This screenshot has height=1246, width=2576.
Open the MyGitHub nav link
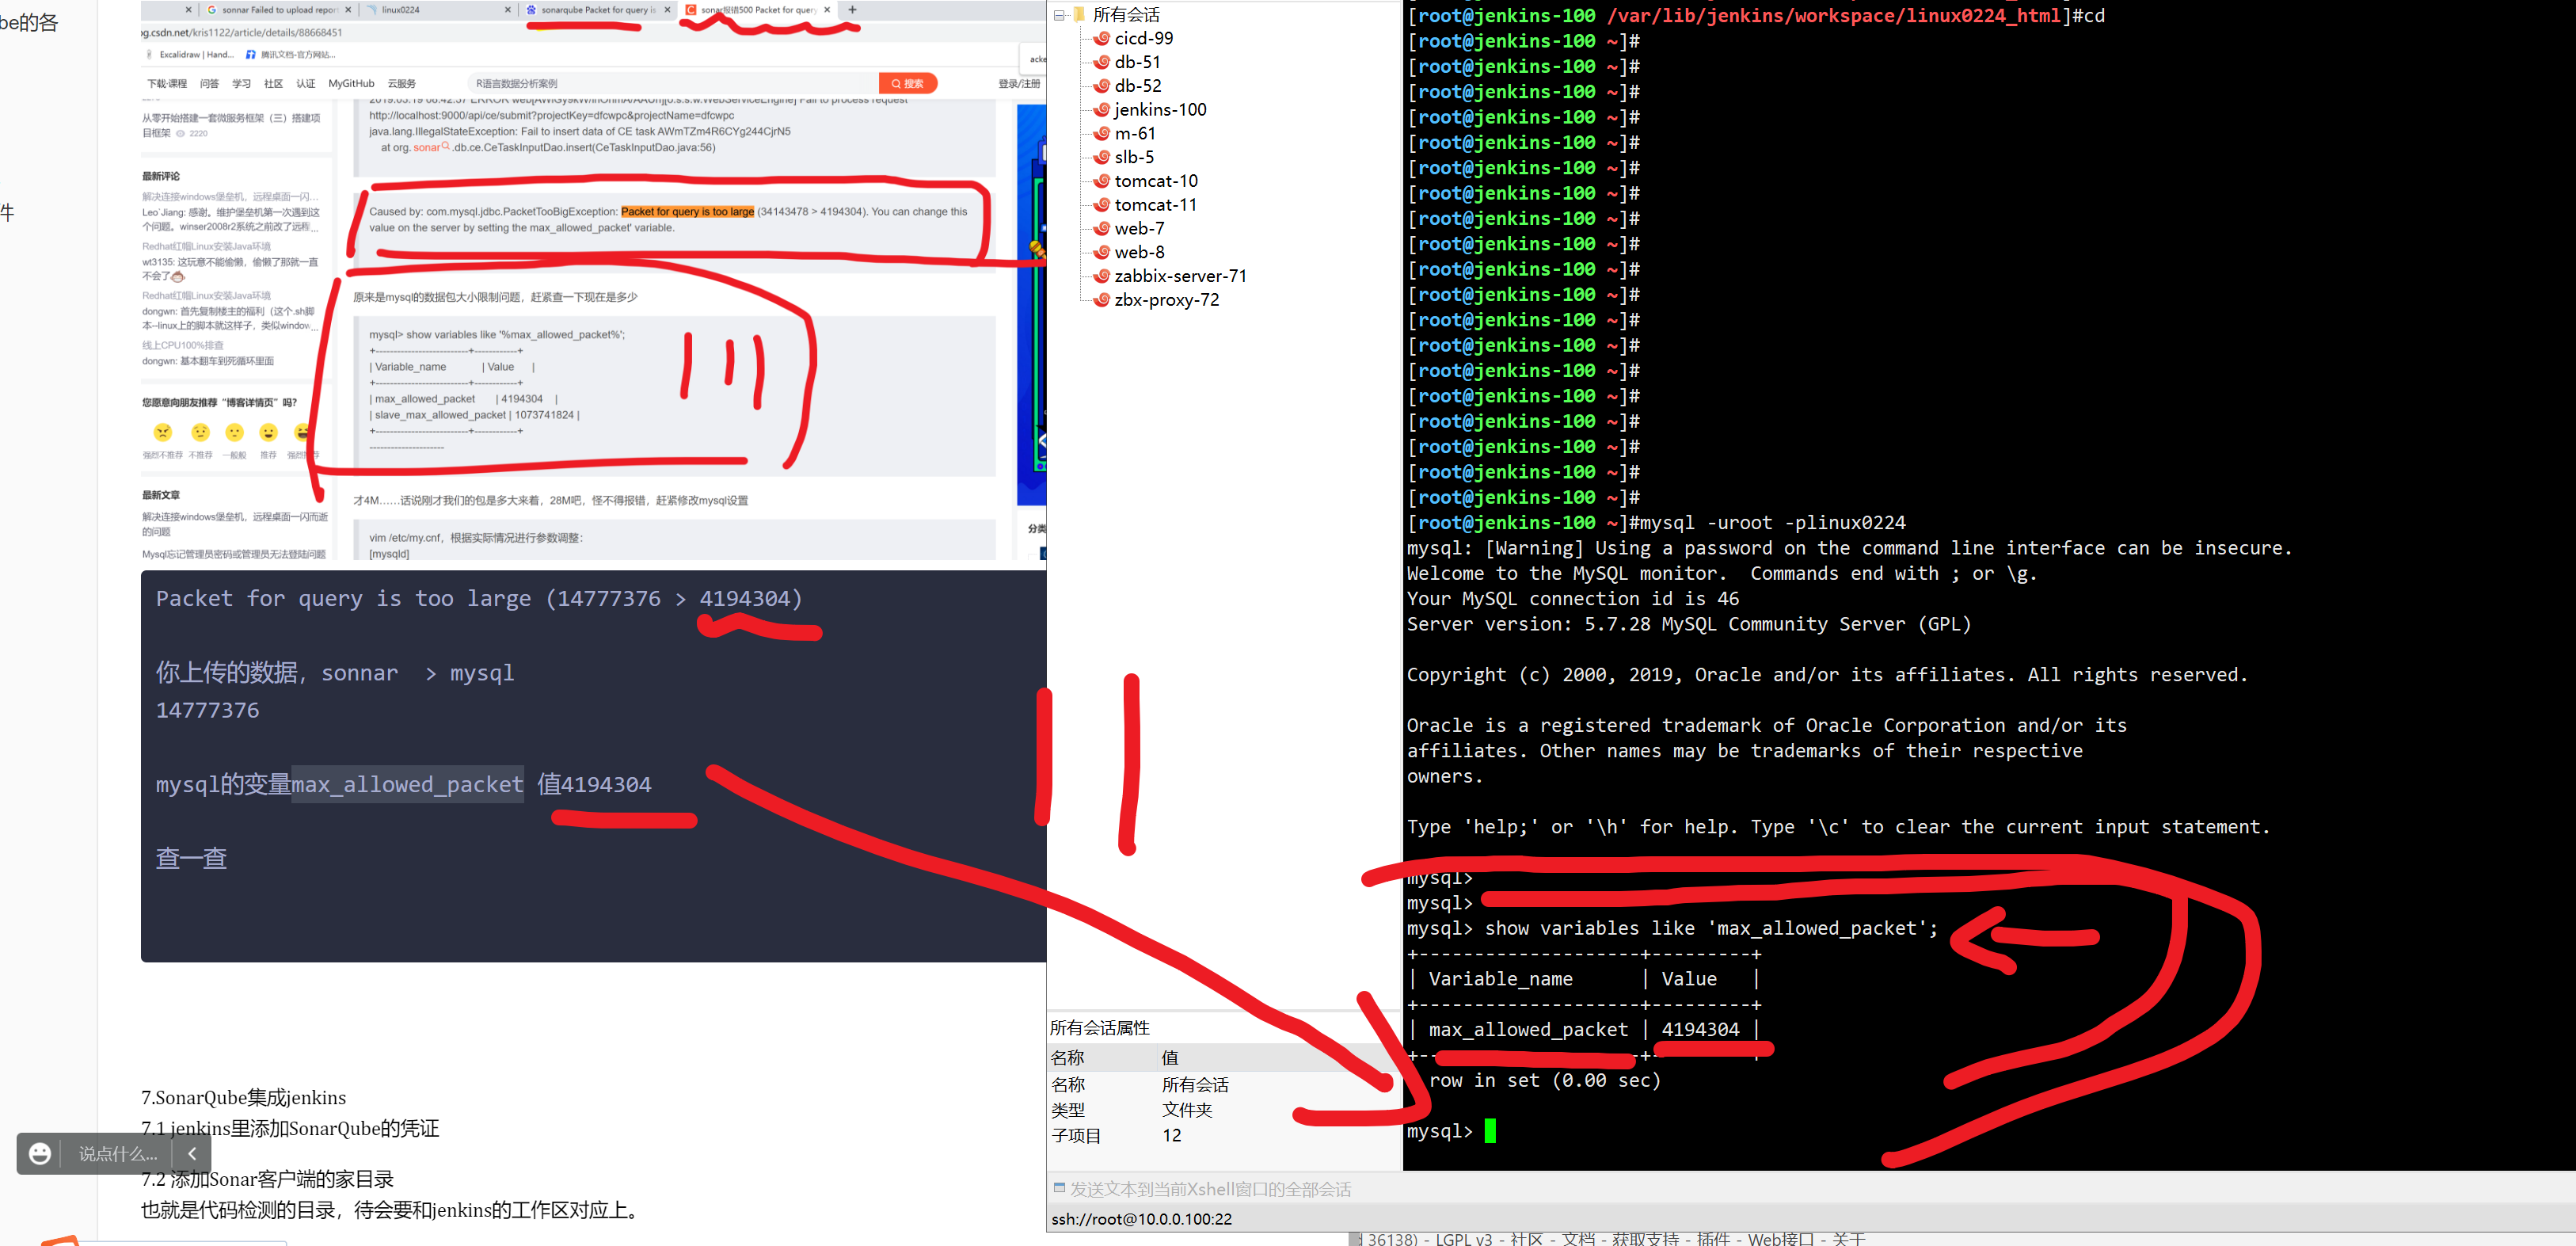click(x=351, y=84)
